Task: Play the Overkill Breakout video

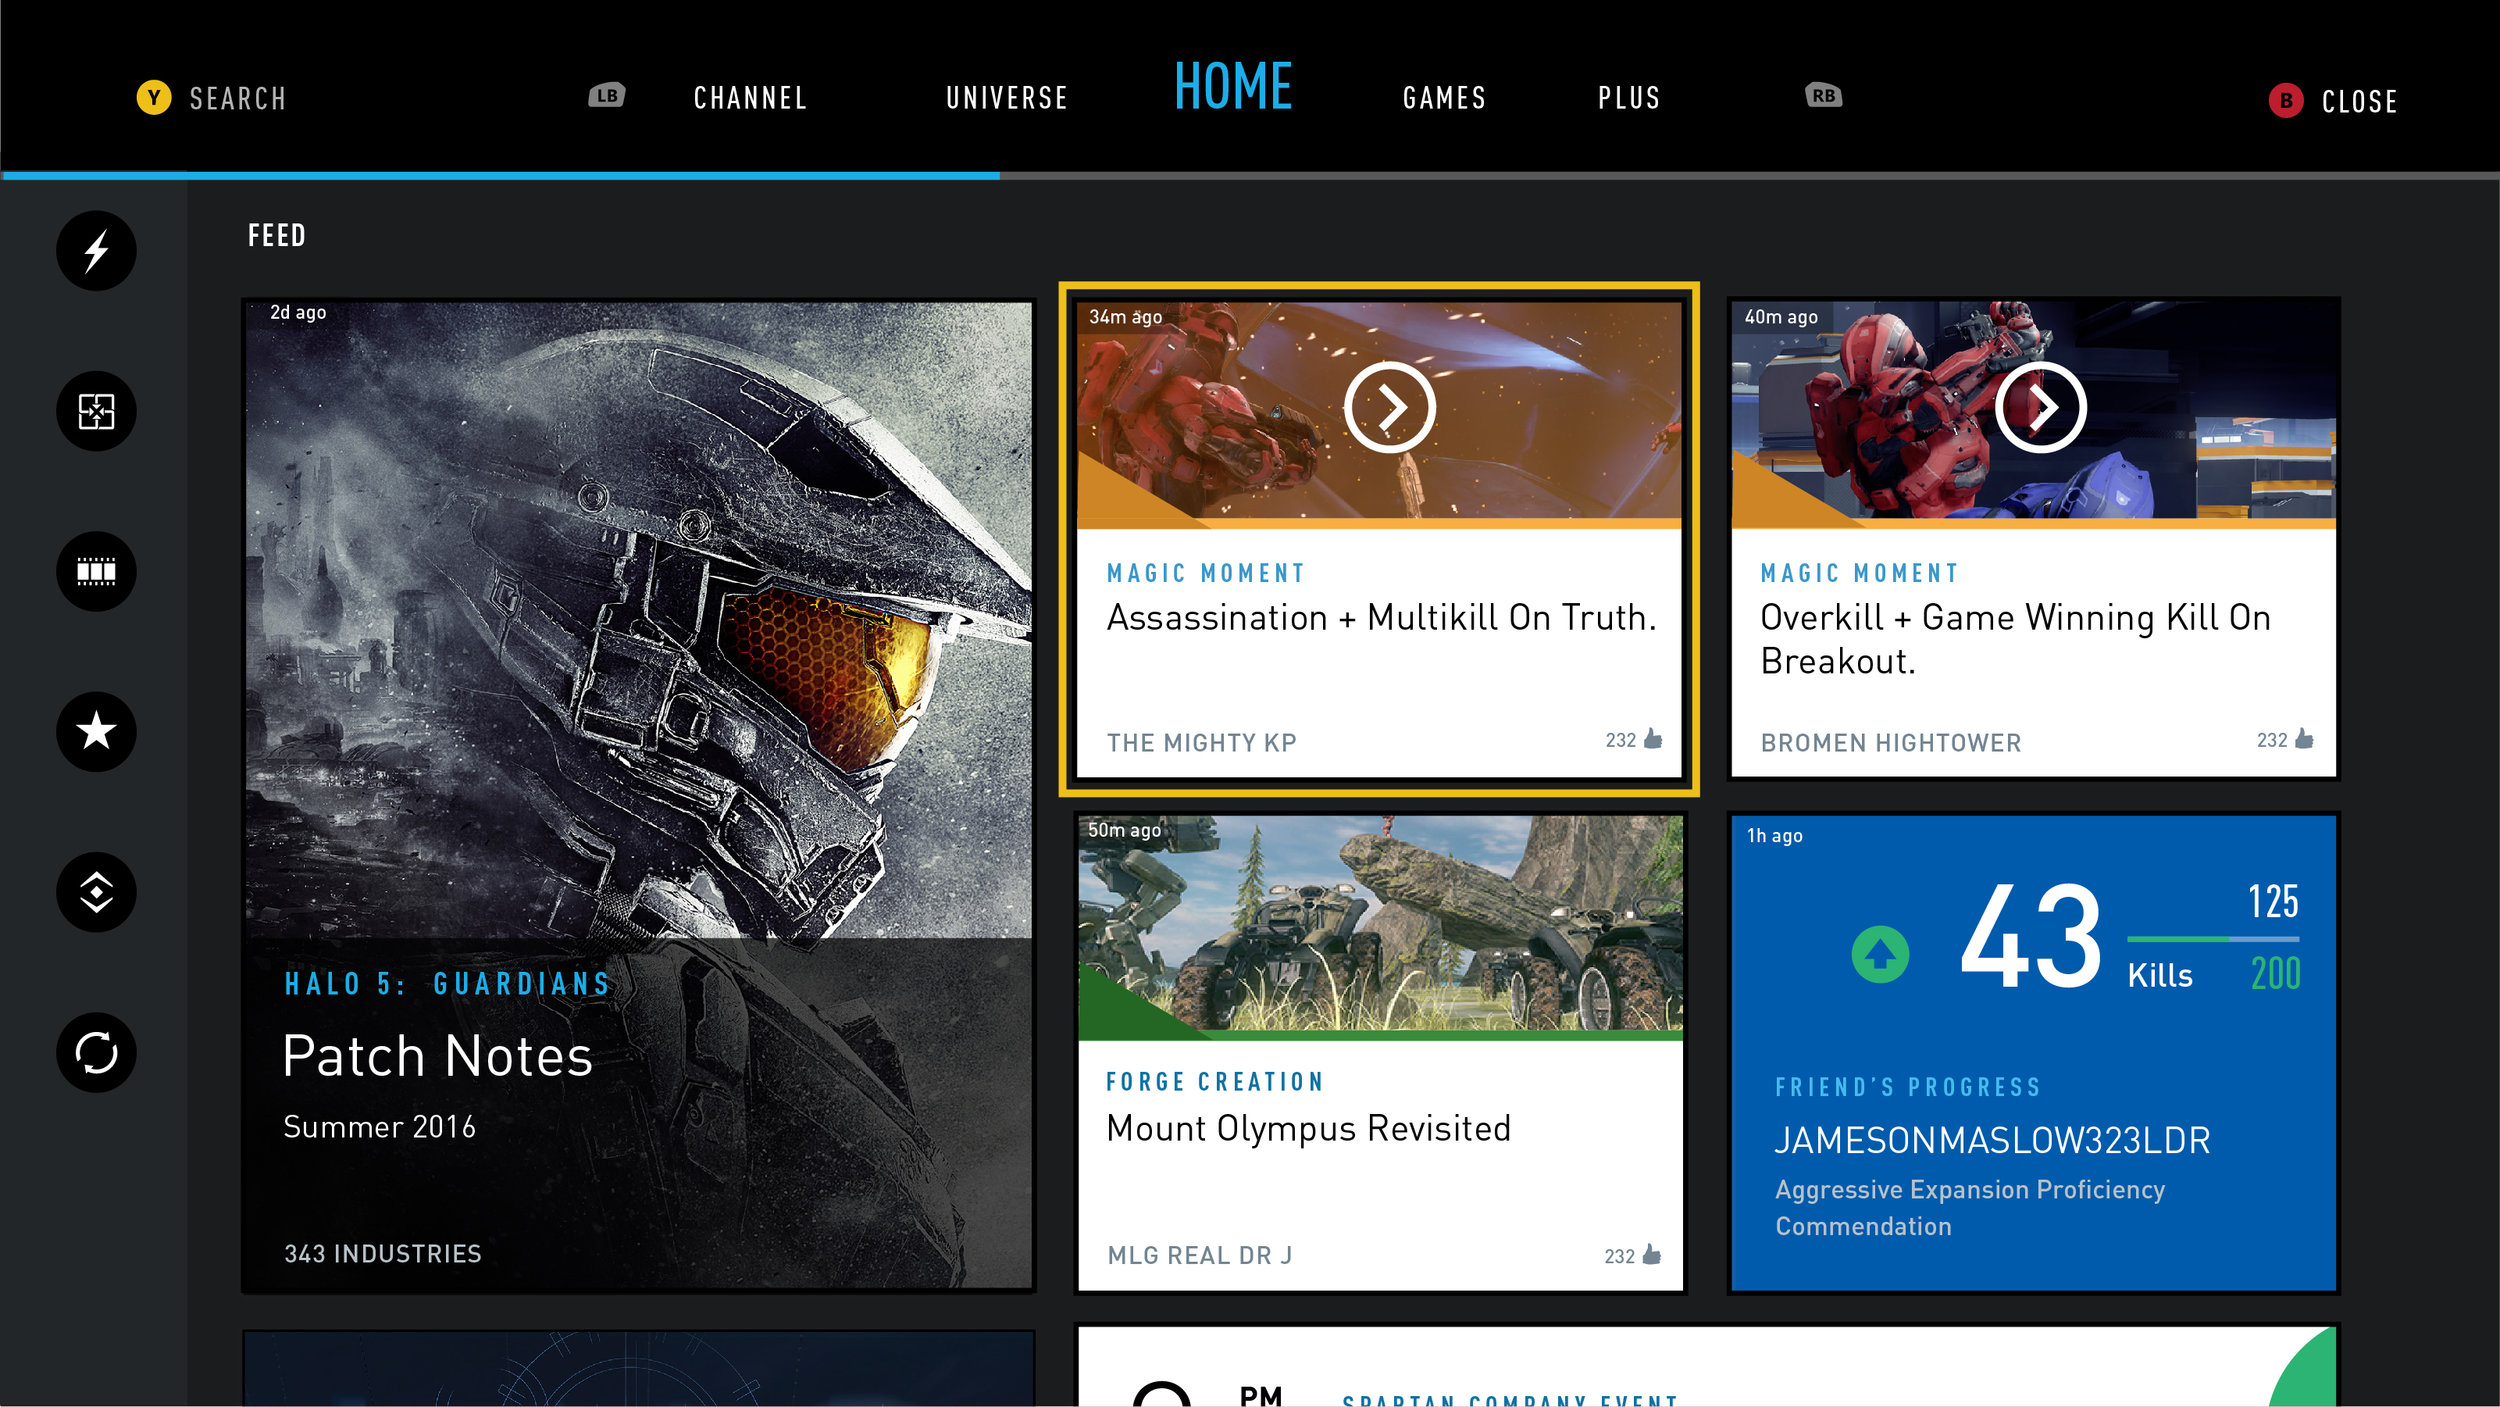Action: (2041, 408)
